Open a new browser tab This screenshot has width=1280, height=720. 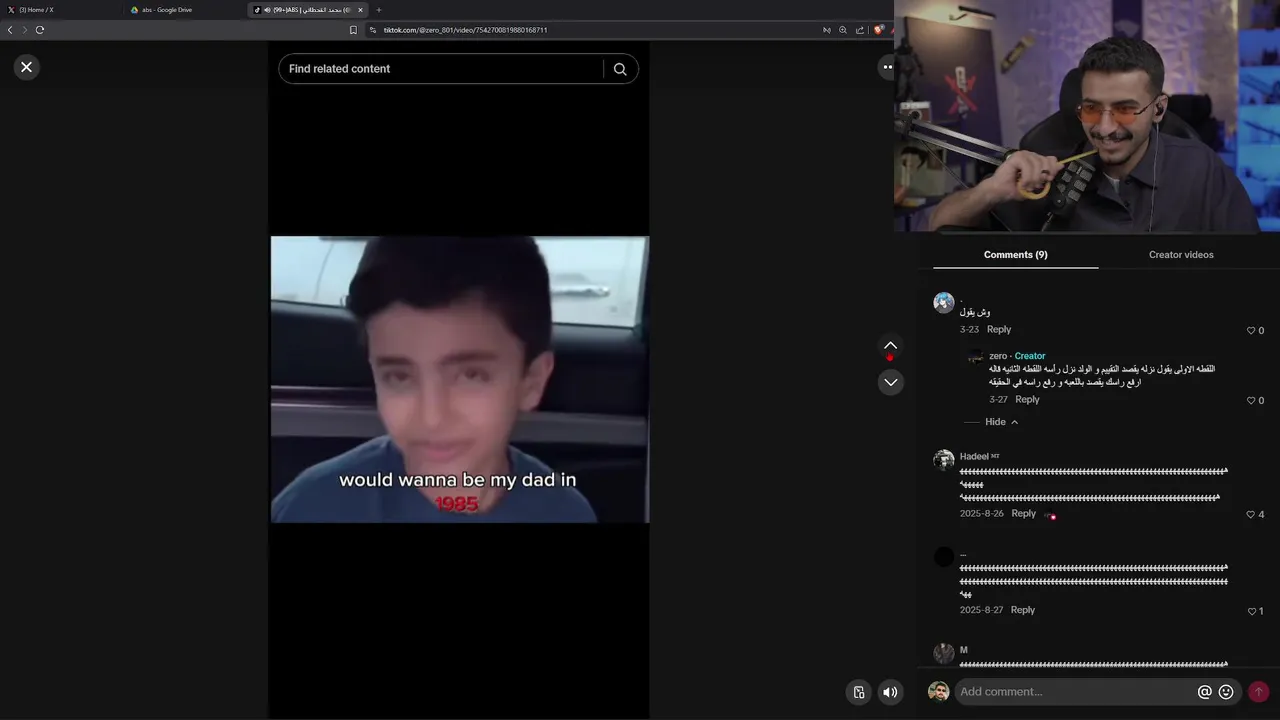click(x=379, y=10)
